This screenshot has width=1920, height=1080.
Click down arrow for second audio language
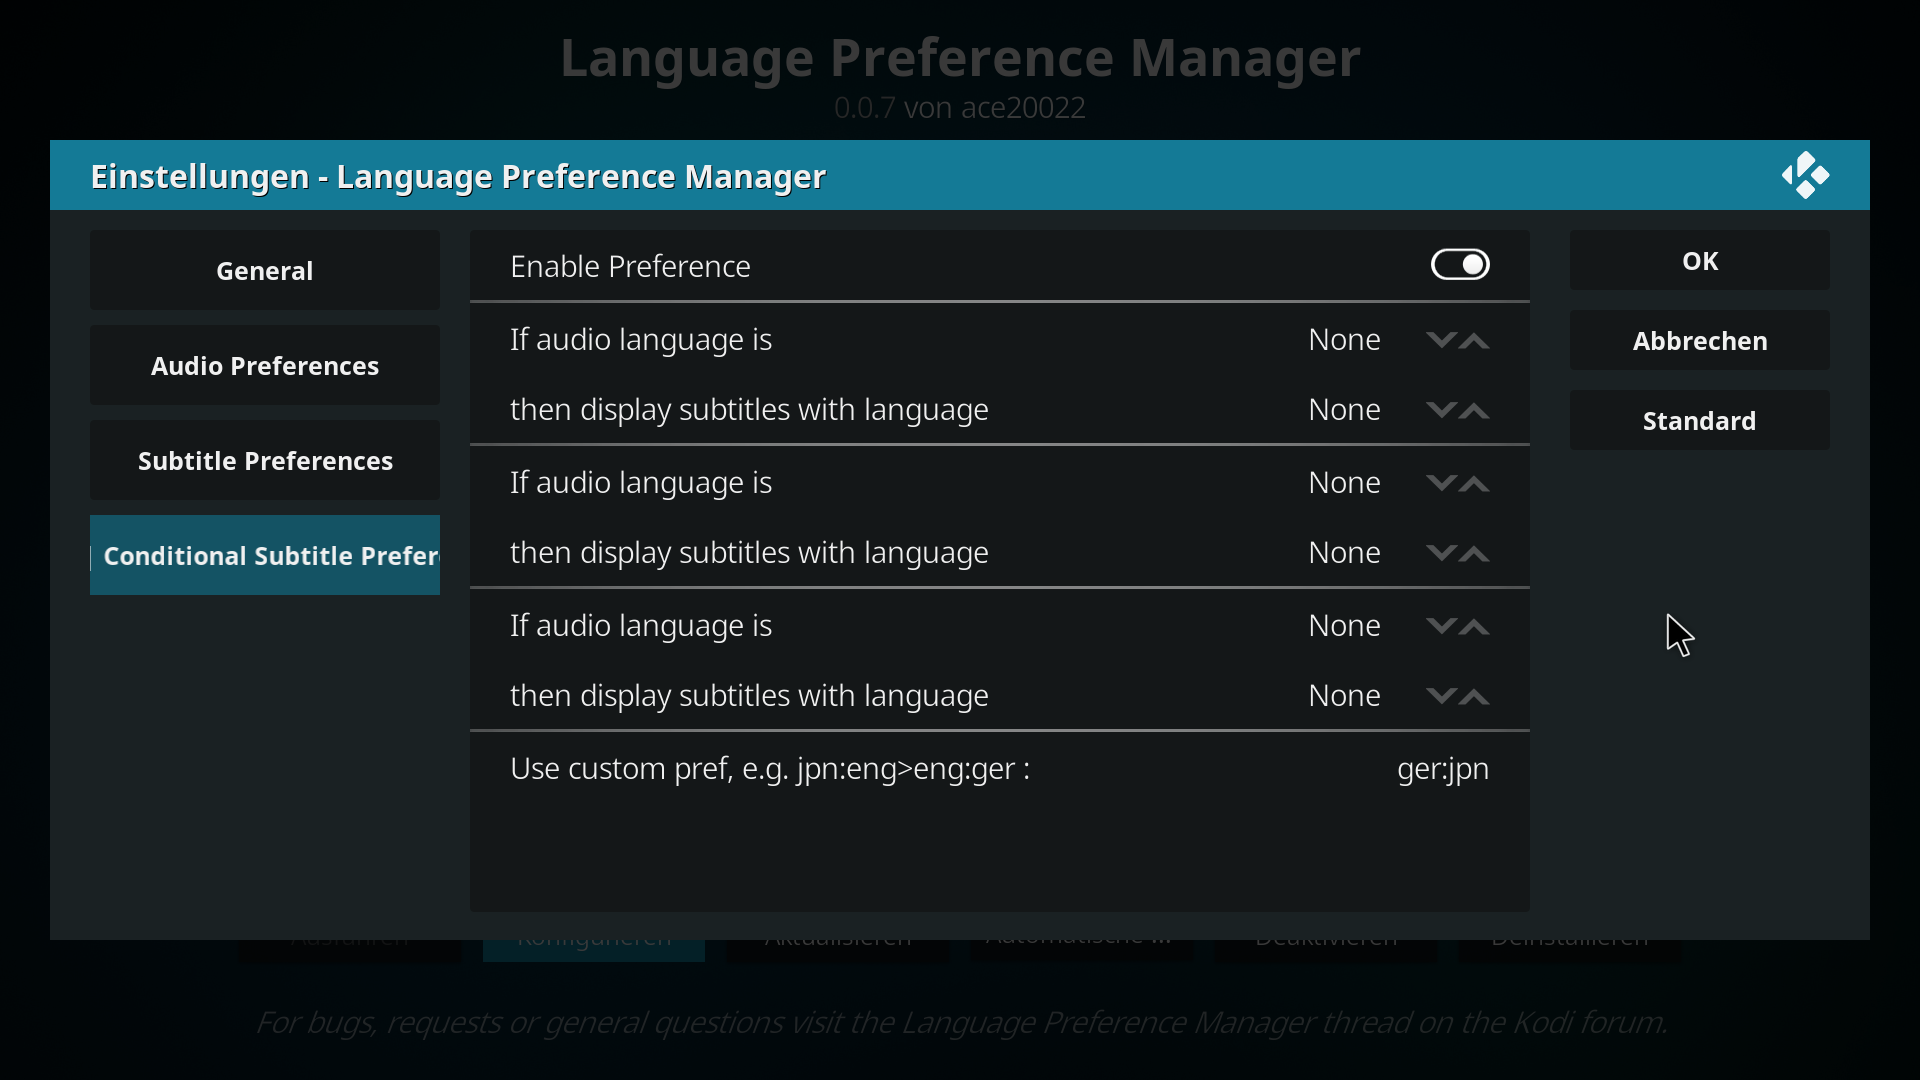pyautogui.click(x=1441, y=483)
